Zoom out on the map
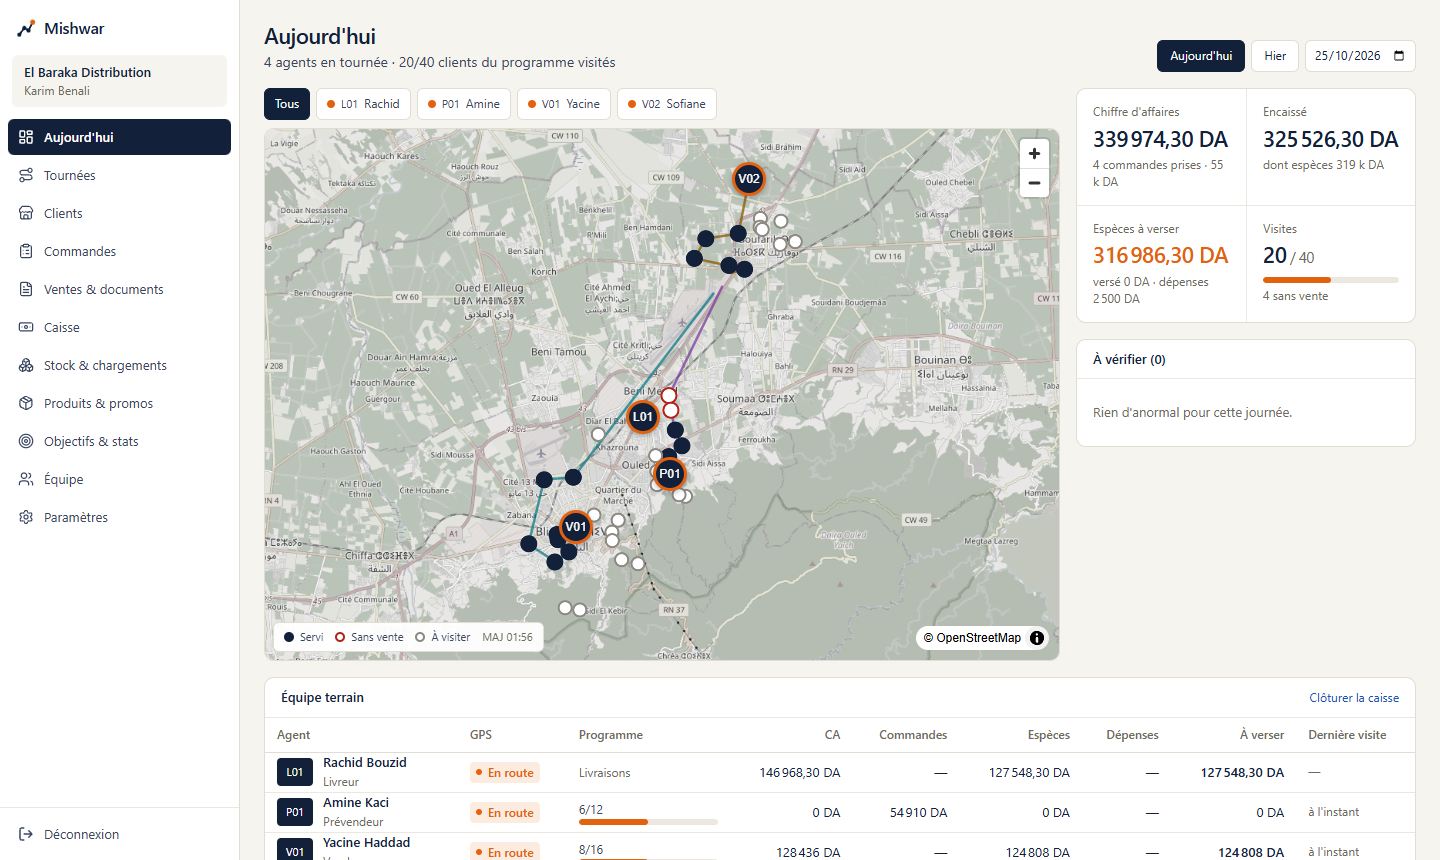Viewport: 1440px width, 860px height. coord(1034,183)
